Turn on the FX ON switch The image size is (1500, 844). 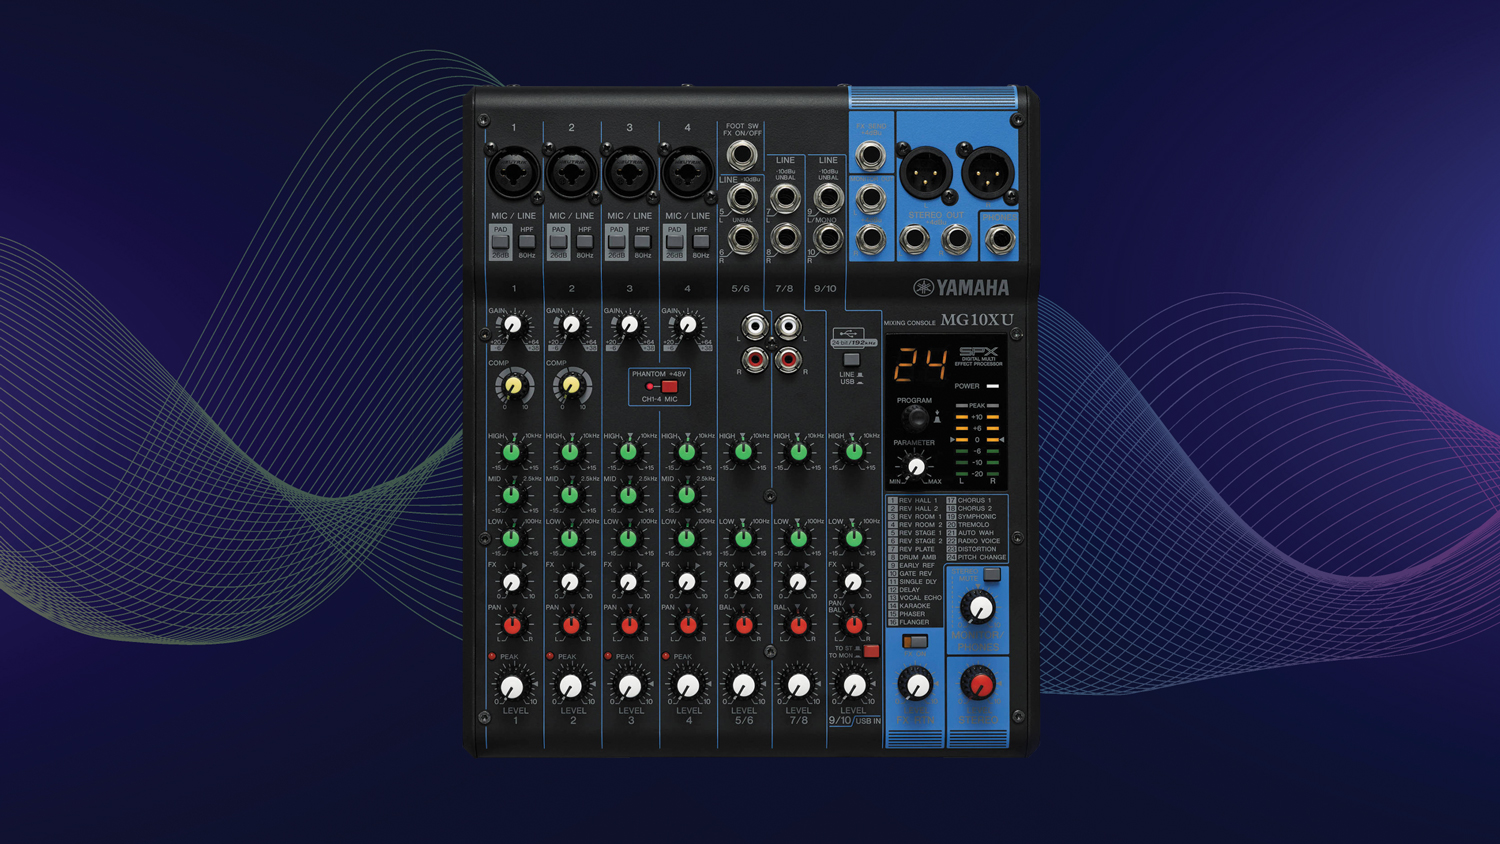click(x=914, y=641)
